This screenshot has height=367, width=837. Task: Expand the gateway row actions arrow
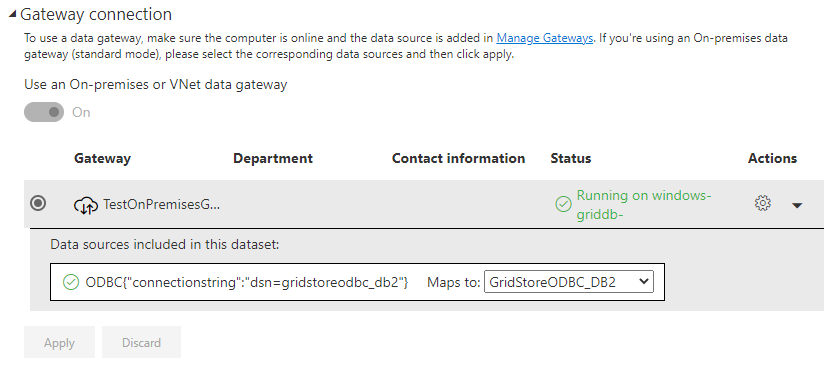point(797,205)
